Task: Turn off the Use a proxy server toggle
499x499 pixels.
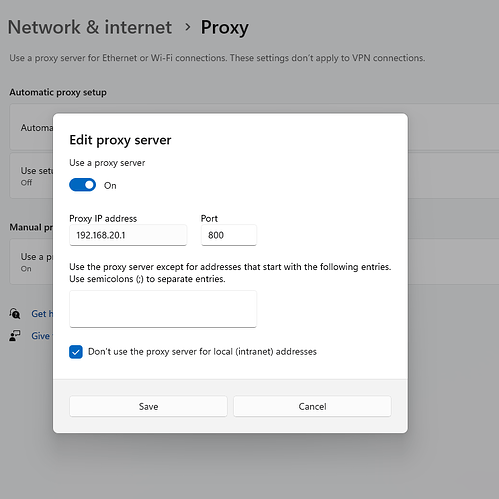Action: click(82, 185)
